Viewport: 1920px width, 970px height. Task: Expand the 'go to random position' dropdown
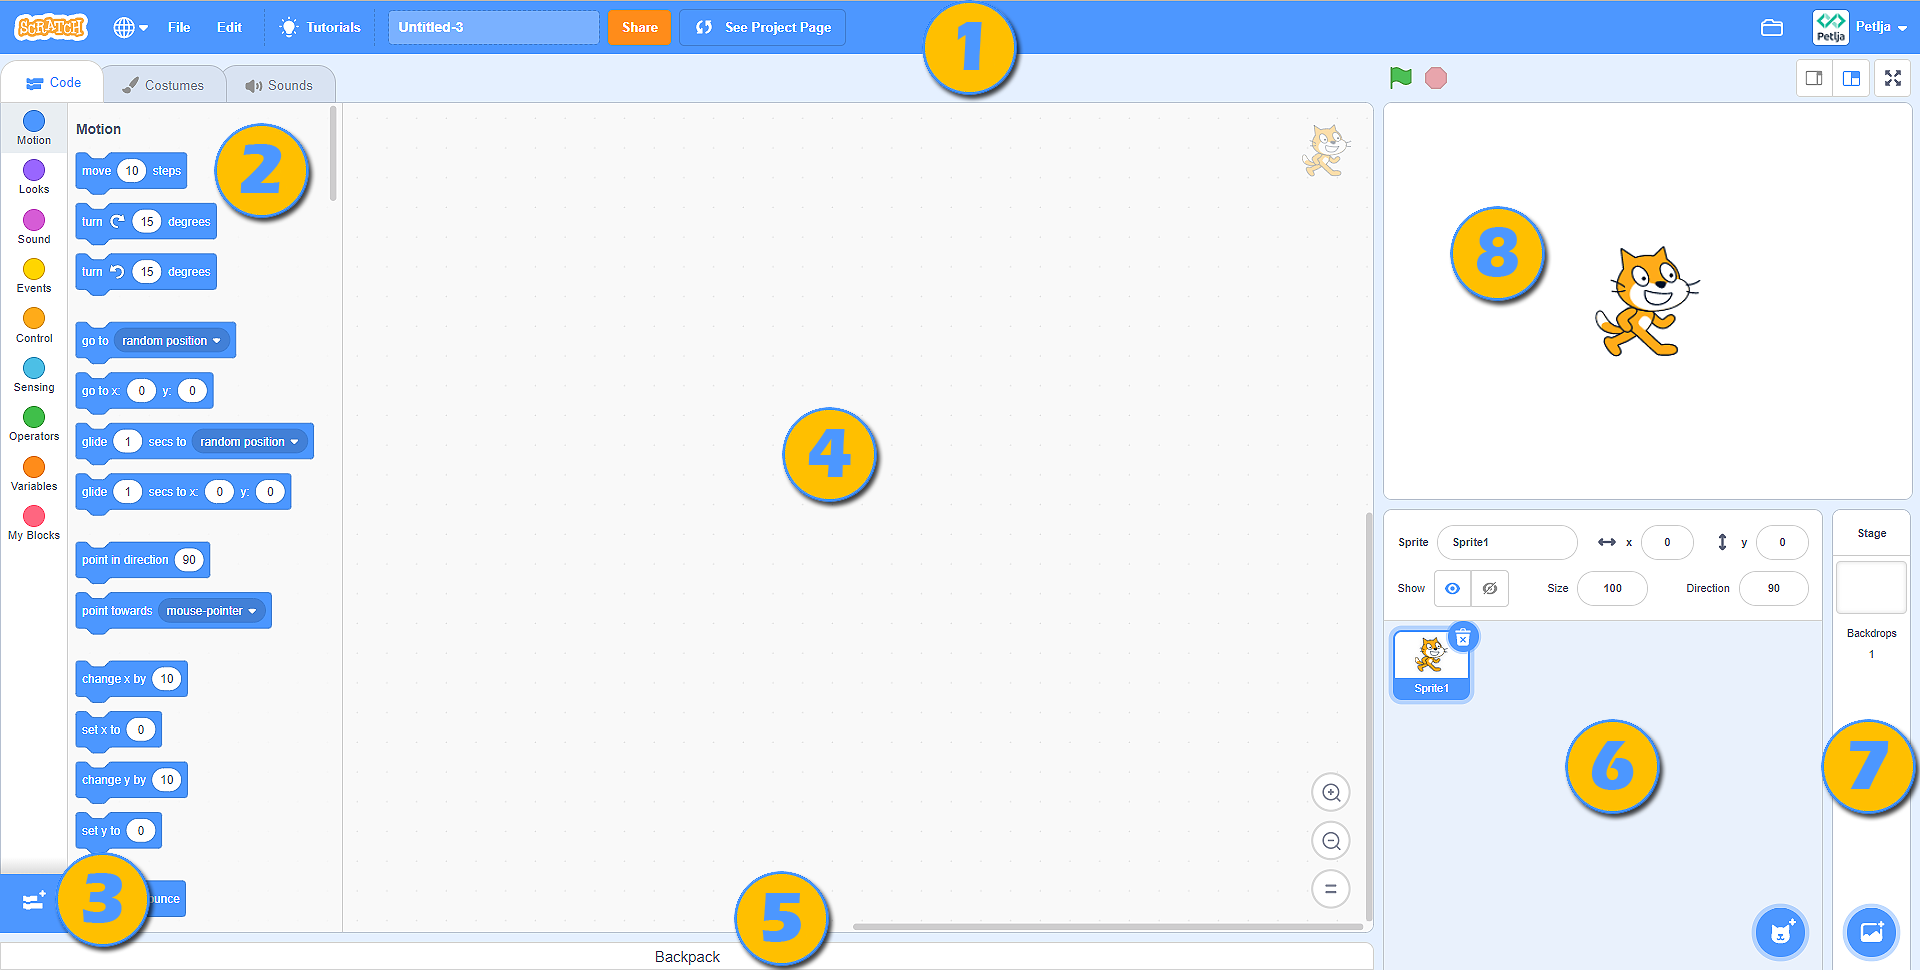click(216, 341)
